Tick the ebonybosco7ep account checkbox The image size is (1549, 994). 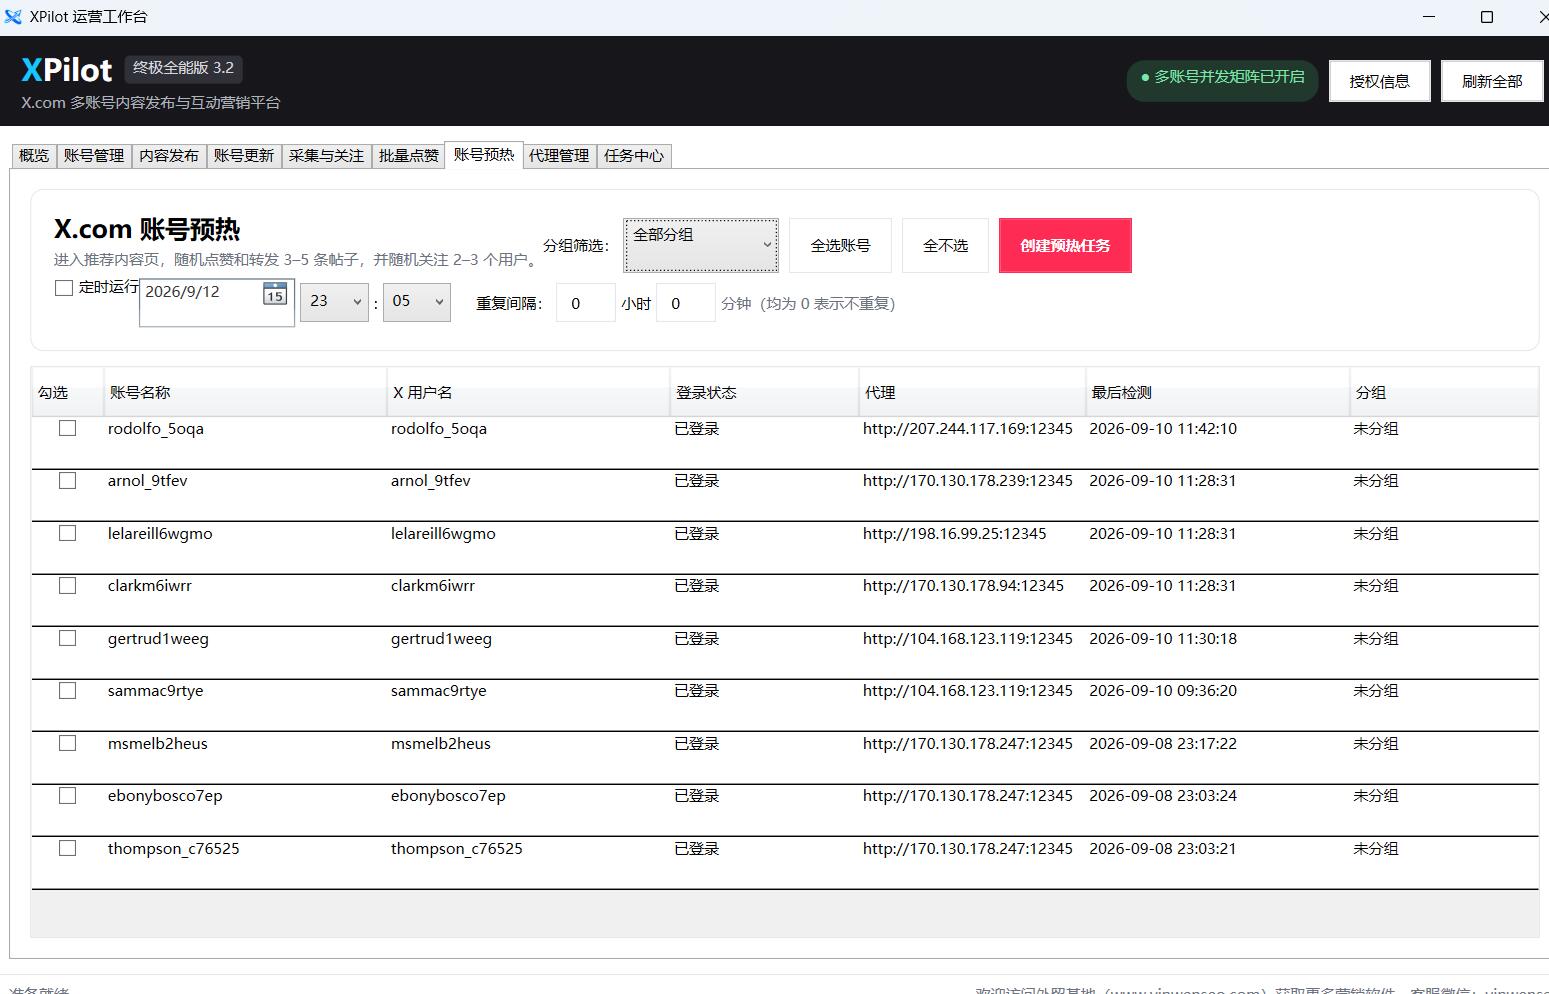coord(68,796)
